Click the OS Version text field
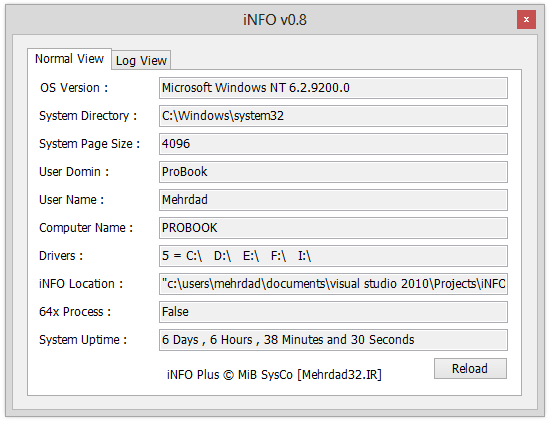 [333, 88]
